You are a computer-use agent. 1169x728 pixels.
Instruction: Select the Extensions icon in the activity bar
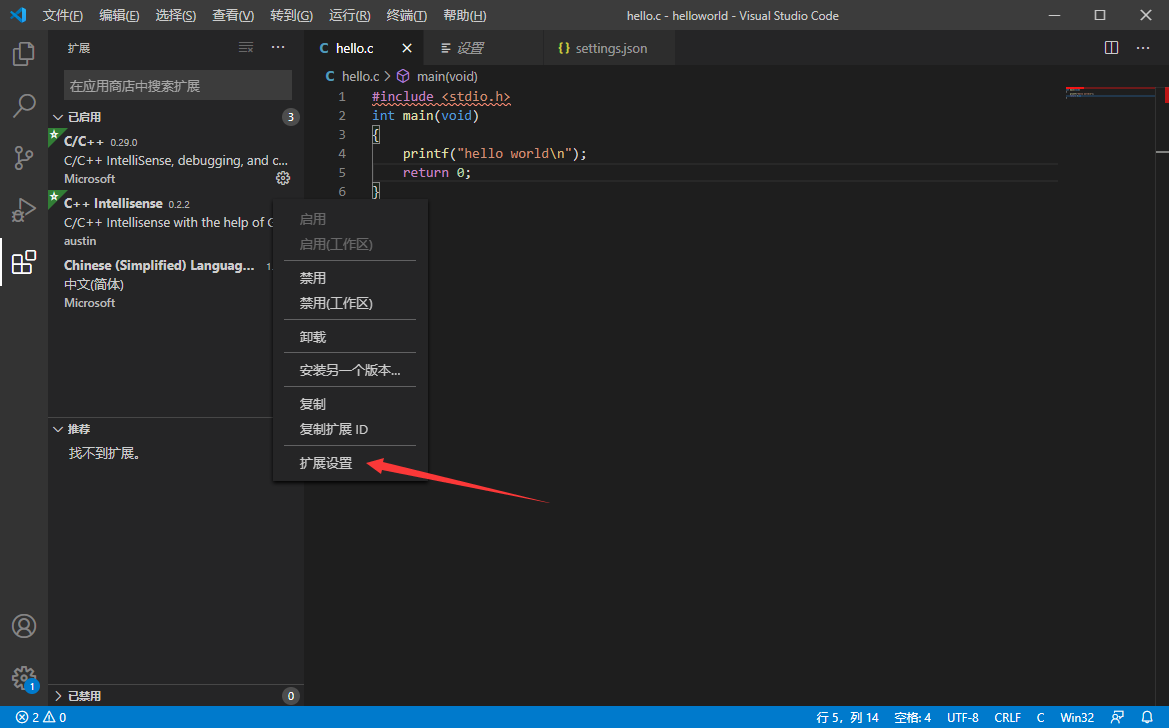tap(24, 263)
